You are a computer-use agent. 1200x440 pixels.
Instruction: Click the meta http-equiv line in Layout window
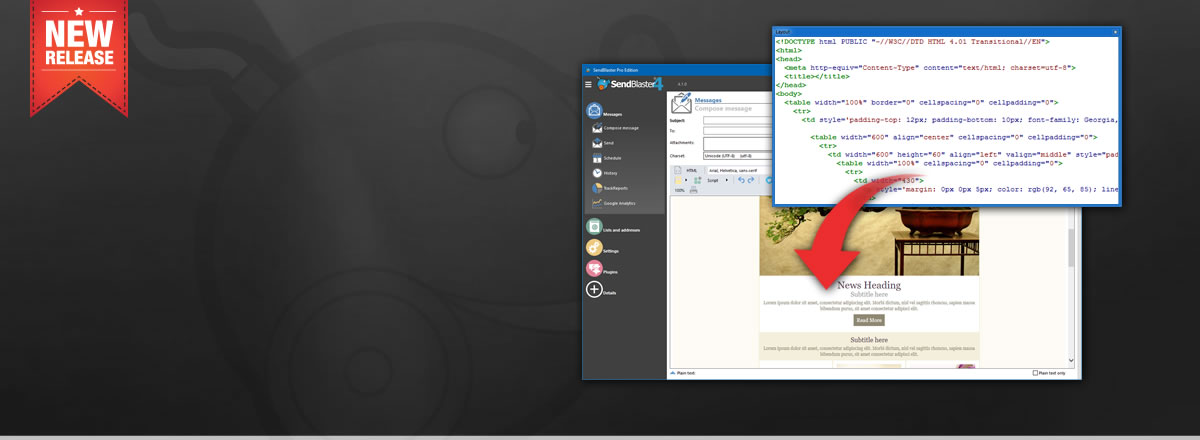tap(929, 67)
